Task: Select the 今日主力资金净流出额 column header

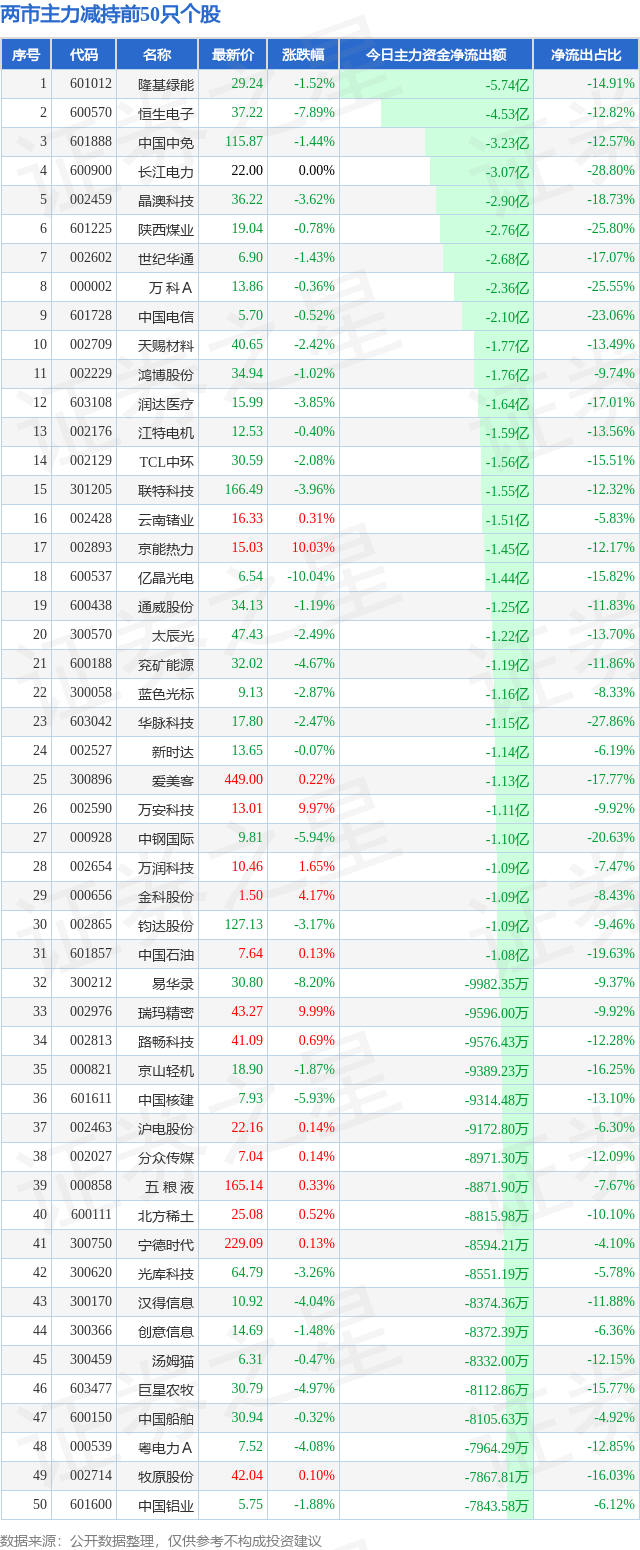Action: click(436, 55)
